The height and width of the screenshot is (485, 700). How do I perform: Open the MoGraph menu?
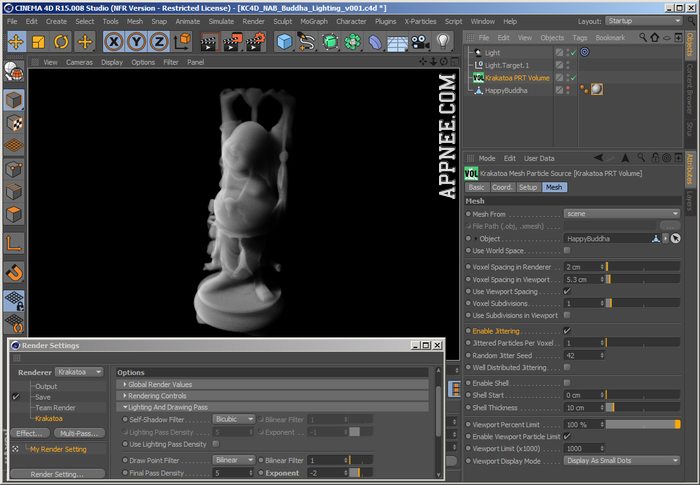(x=314, y=21)
